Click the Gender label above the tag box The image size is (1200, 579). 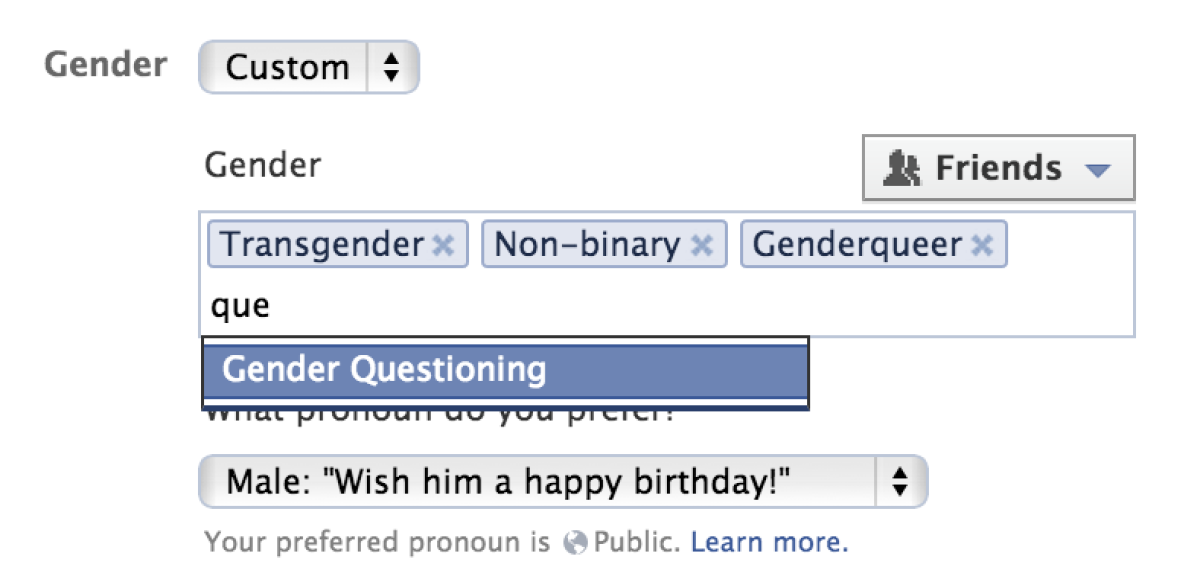(x=262, y=164)
